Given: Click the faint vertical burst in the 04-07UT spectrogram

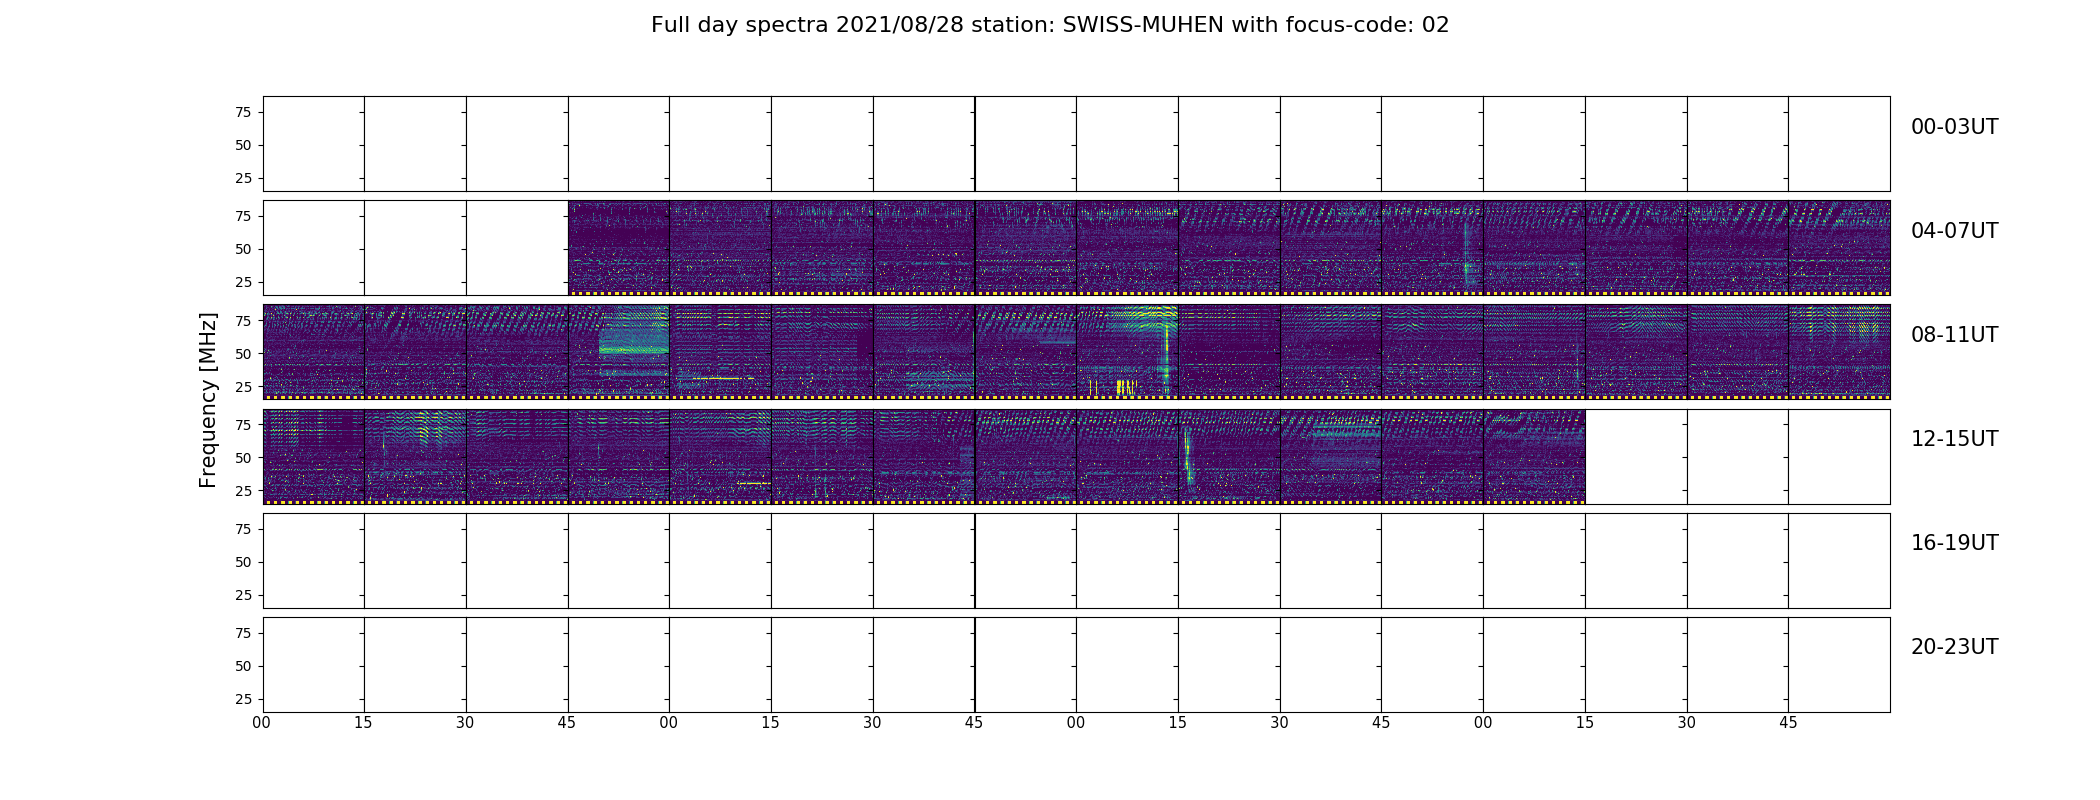Looking at the screenshot, I should [1468, 250].
